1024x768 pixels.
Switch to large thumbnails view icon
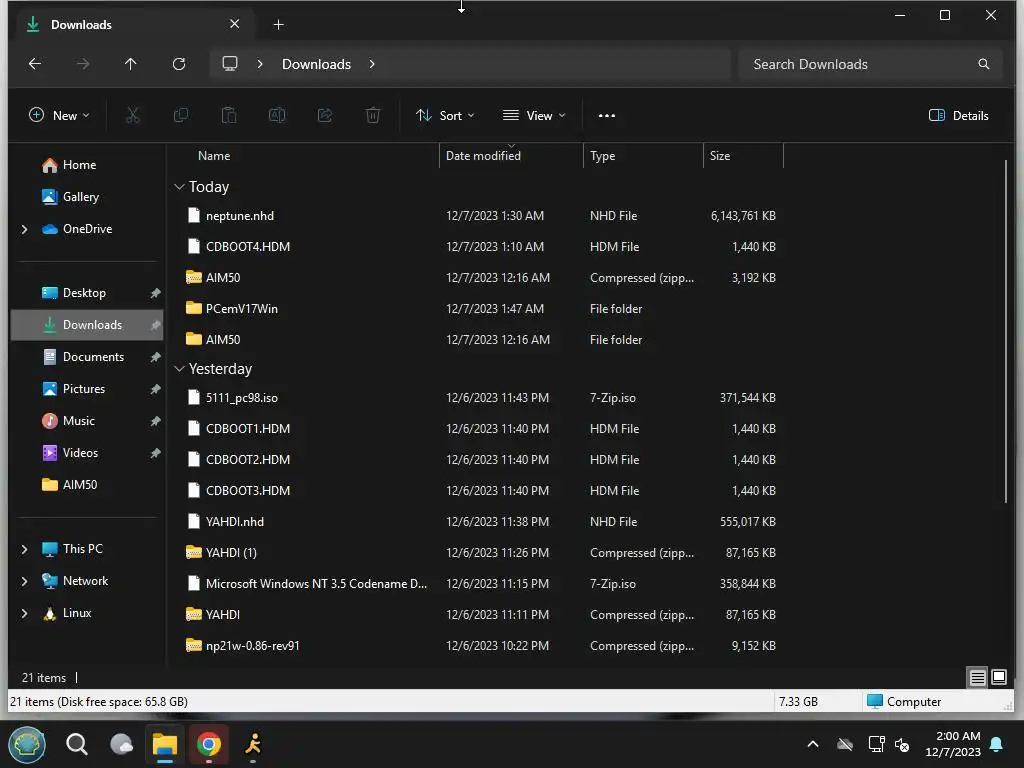point(999,677)
